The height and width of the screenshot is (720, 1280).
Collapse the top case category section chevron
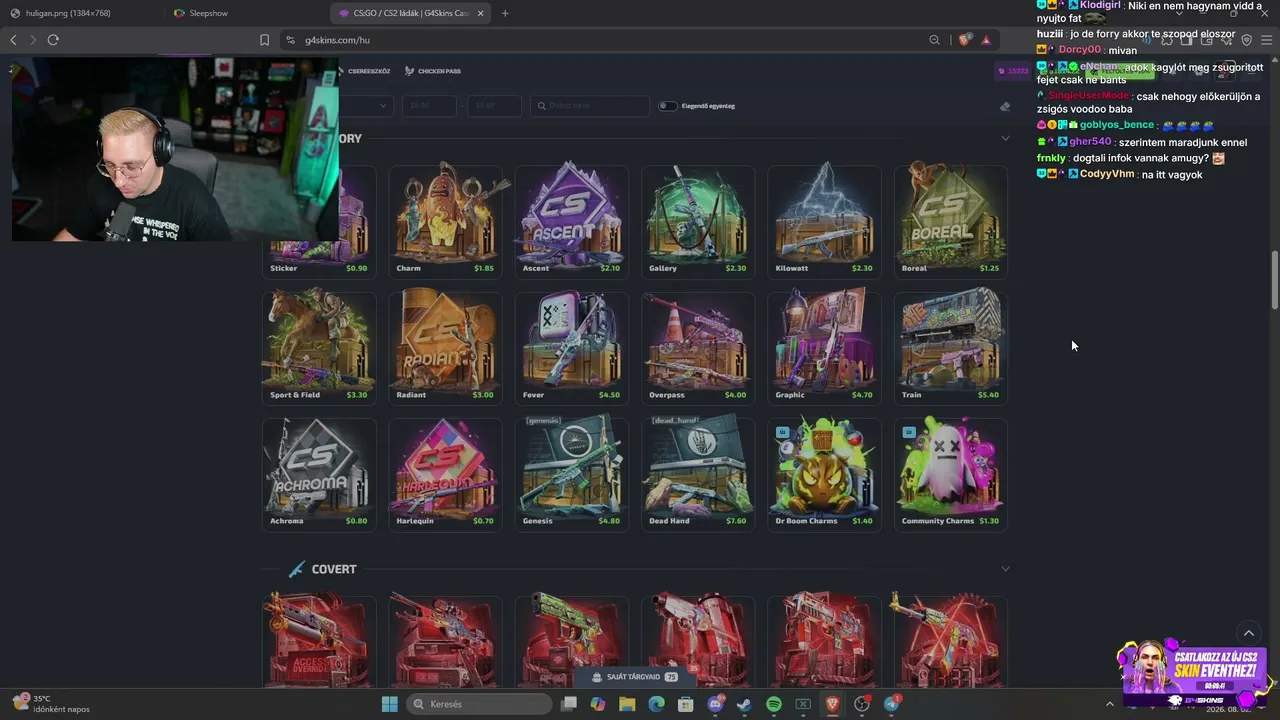pyautogui.click(x=1005, y=138)
